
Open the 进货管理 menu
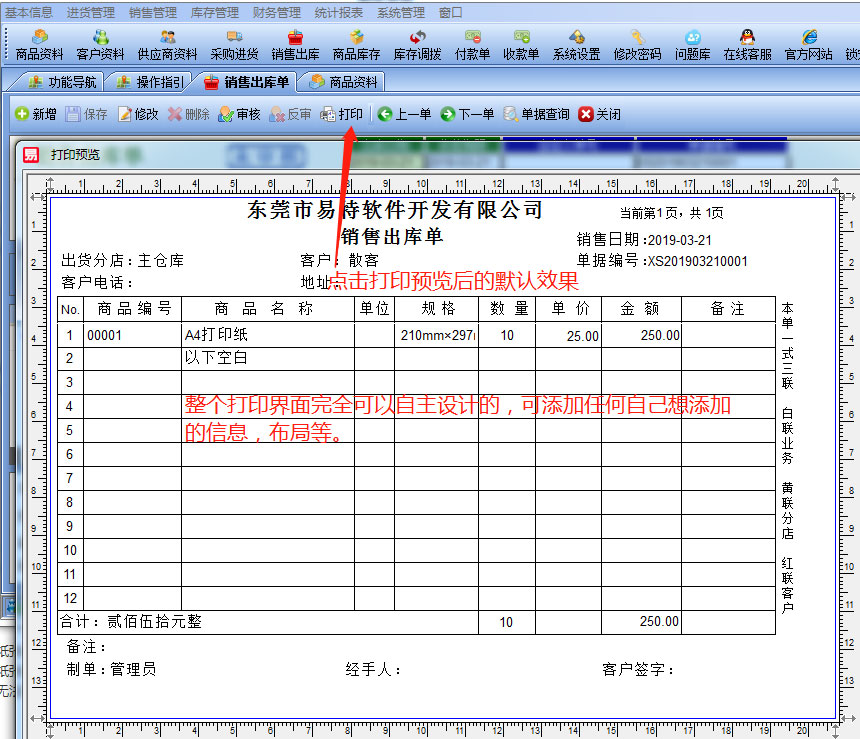(91, 13)
